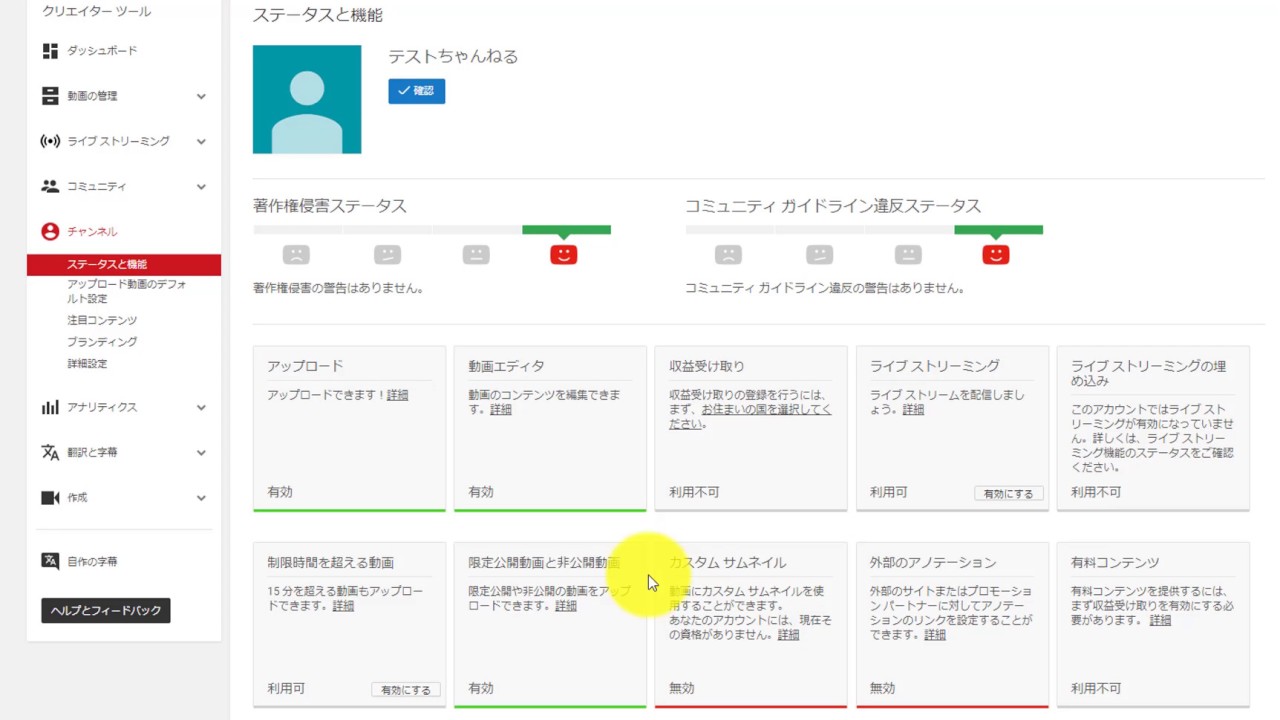Open ダッシュボード in the sidebar
The height and width of the screenshot is (720, 1280).
(102, 51)
